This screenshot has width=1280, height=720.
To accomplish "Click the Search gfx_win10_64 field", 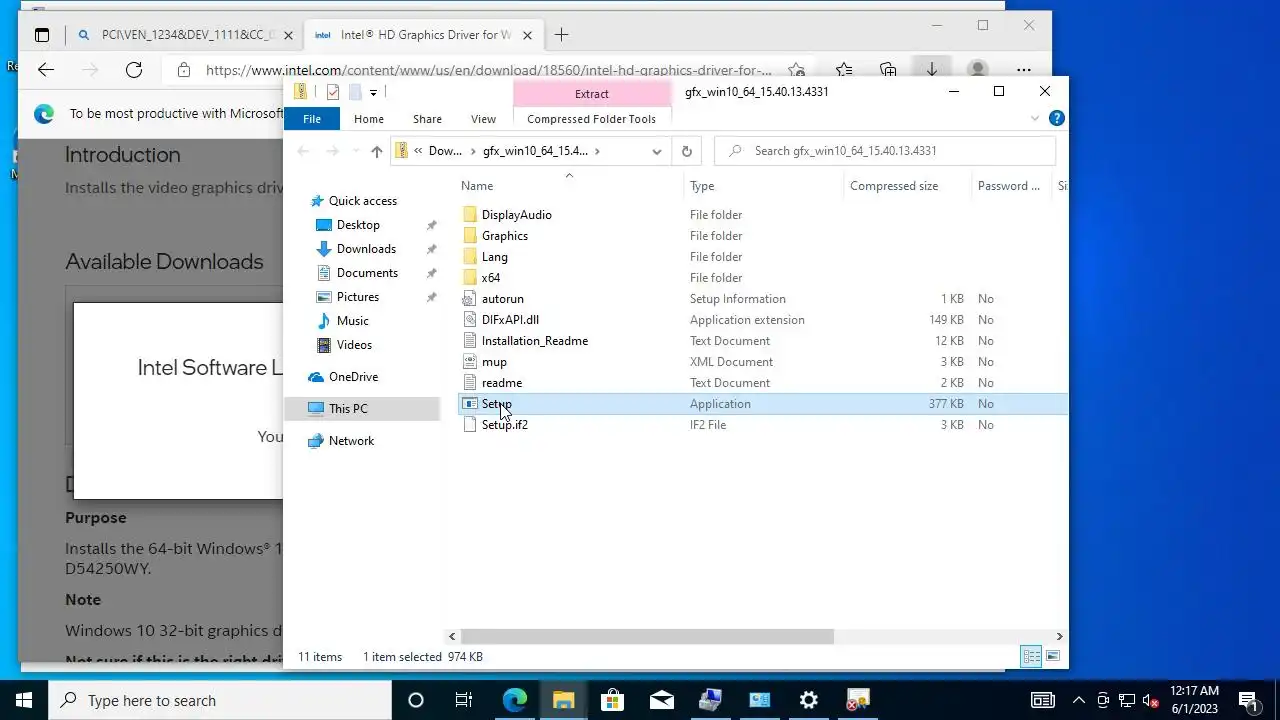I will click(x=885, y=151).
